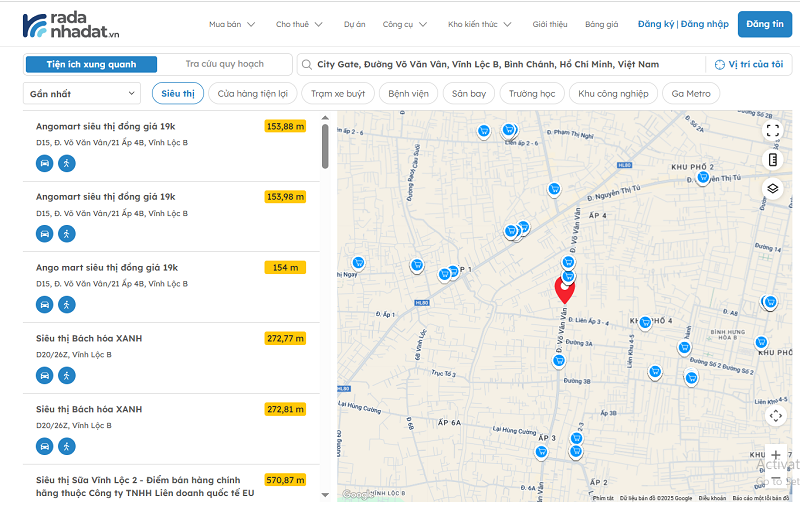Viewport: 800px width, 516px height.
Task: Click Vị trí của tôi button
Action: click(749, 65)
